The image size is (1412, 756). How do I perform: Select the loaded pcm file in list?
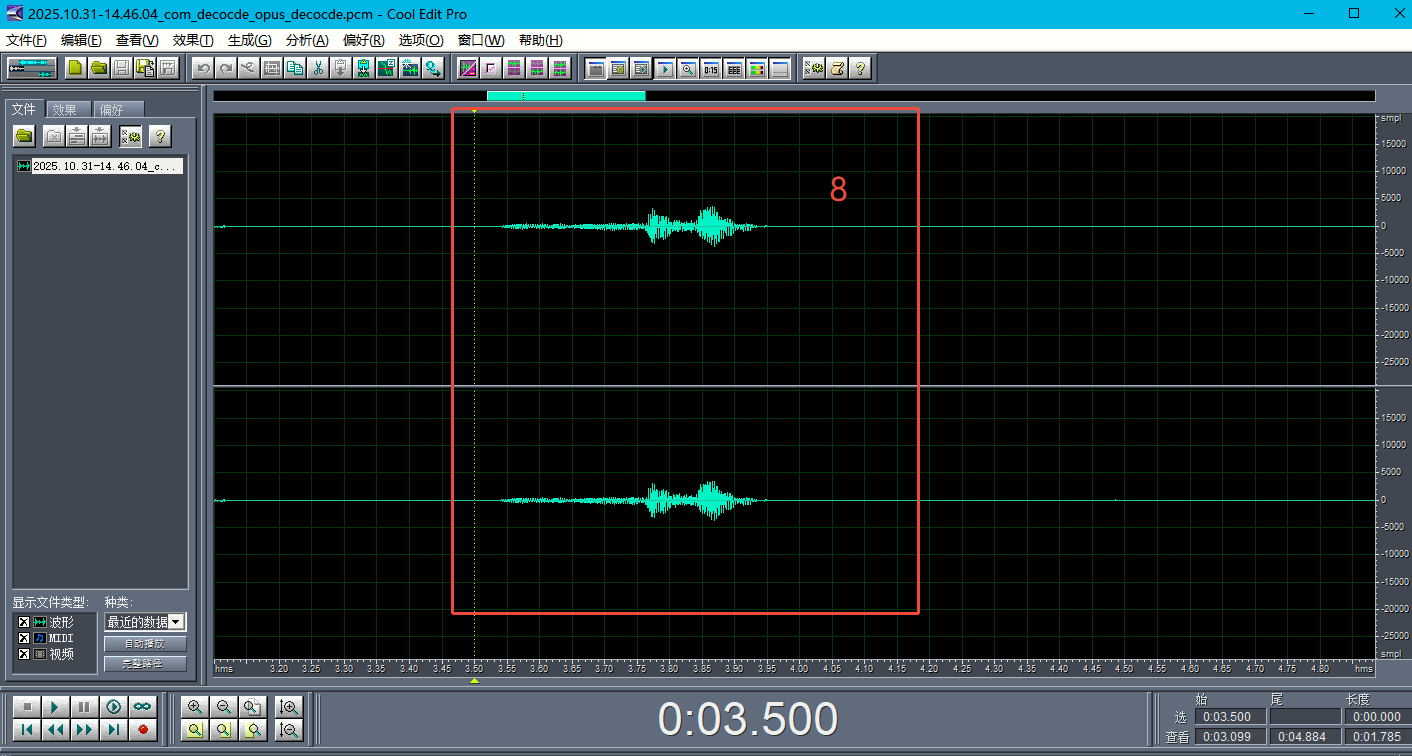(x=100, y=166)
